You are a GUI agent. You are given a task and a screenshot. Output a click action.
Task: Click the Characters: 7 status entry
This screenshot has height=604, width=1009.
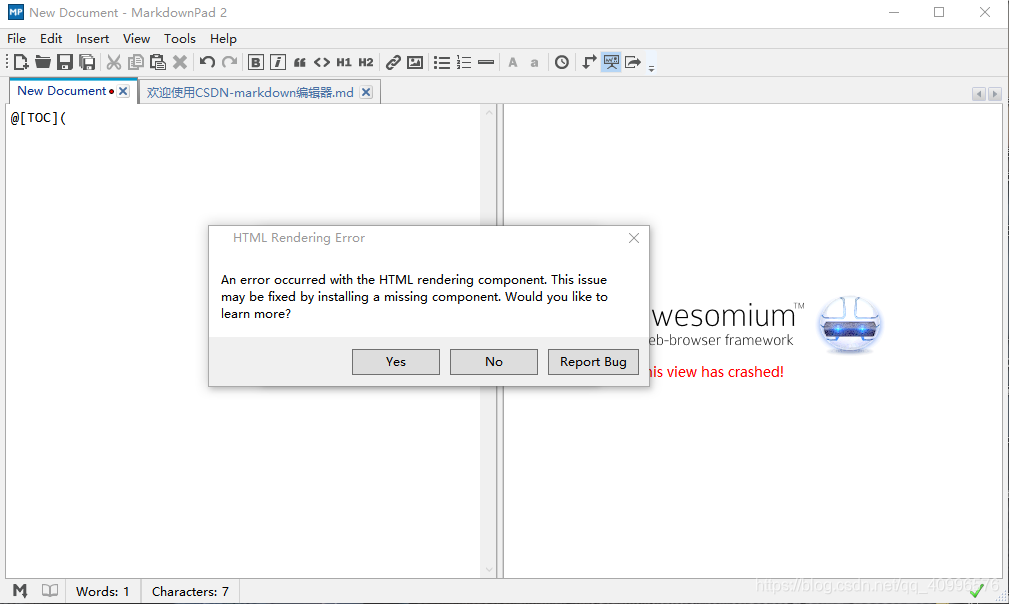[x=190, y=592]
